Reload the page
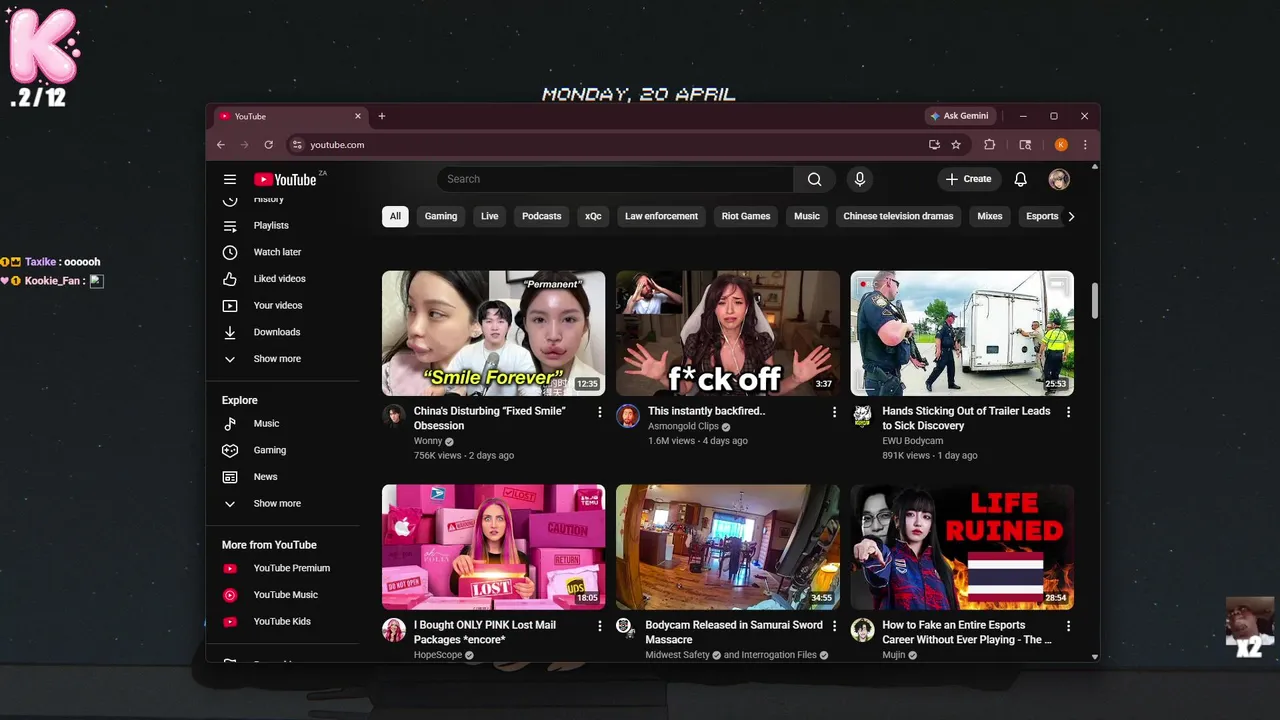Screen dimensions: 1280x720 pos(268,144)
